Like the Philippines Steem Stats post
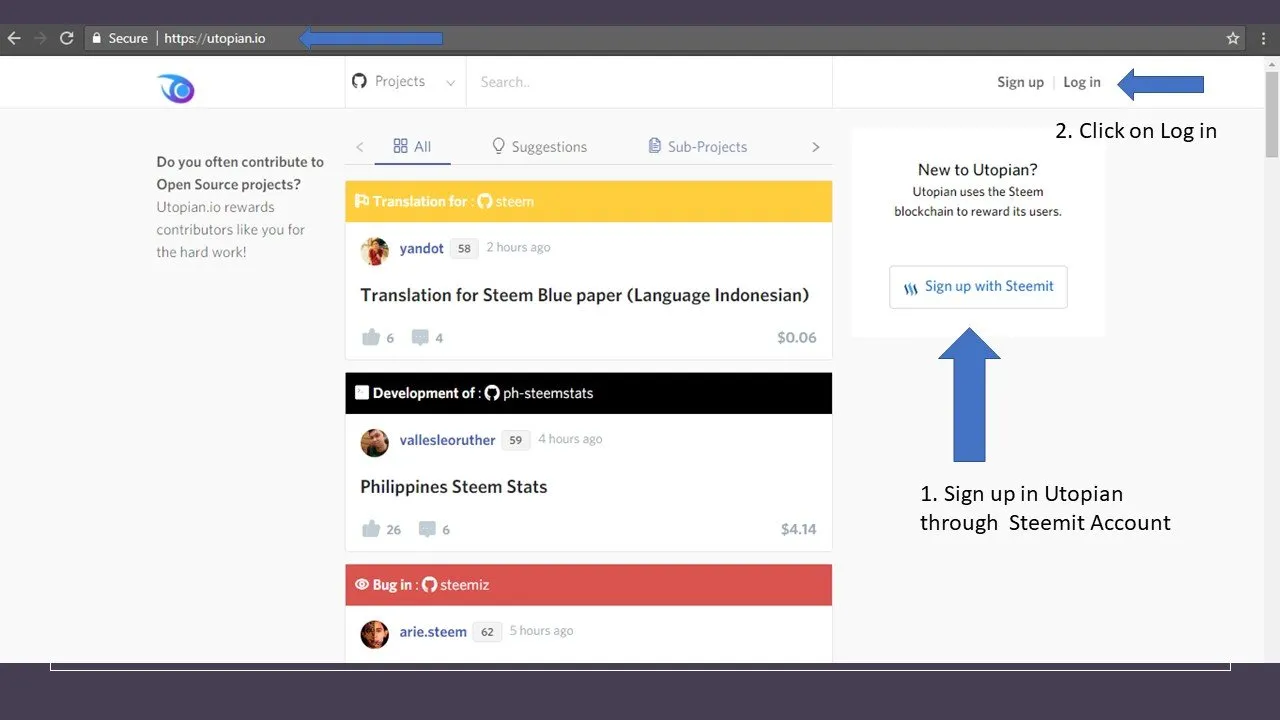Viewport: 1280px width, 720px height. (x=371, y=529)
